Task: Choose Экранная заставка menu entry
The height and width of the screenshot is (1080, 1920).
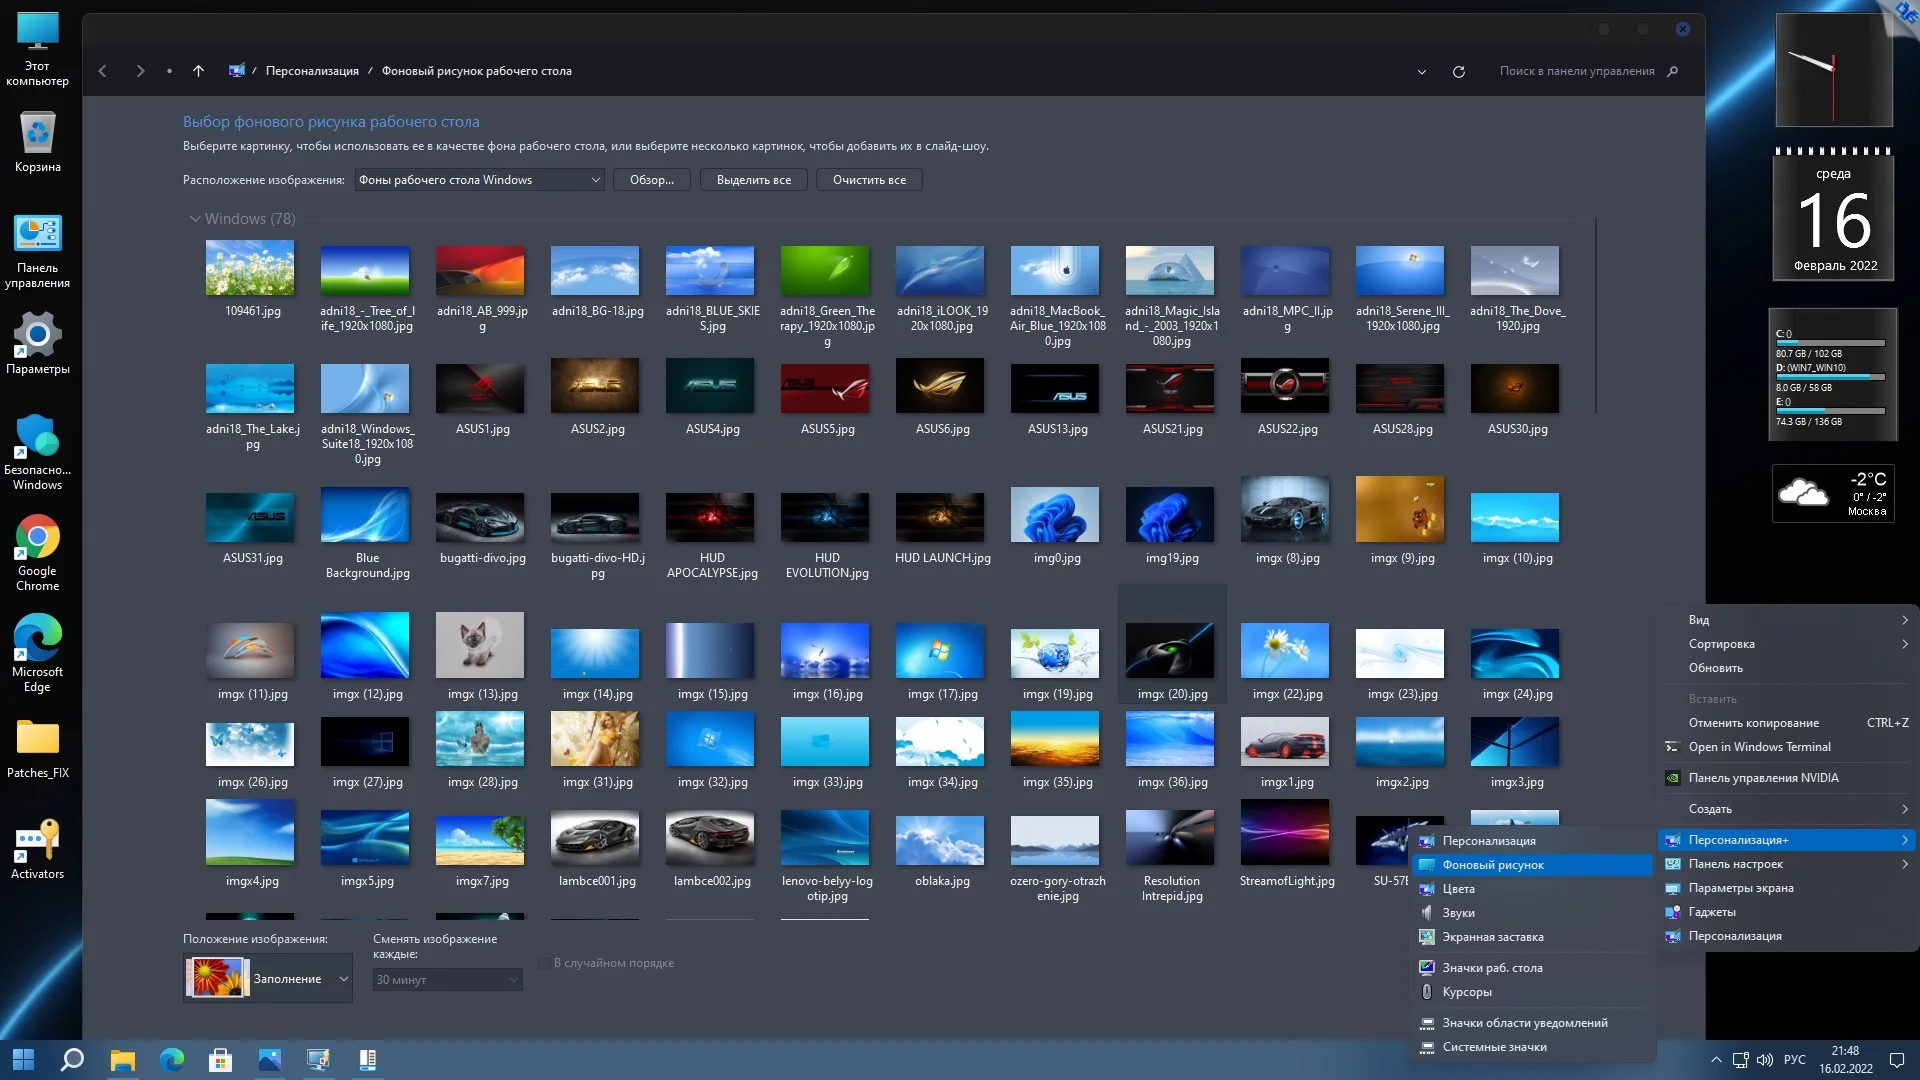Action: click(x=1492, y=937)
